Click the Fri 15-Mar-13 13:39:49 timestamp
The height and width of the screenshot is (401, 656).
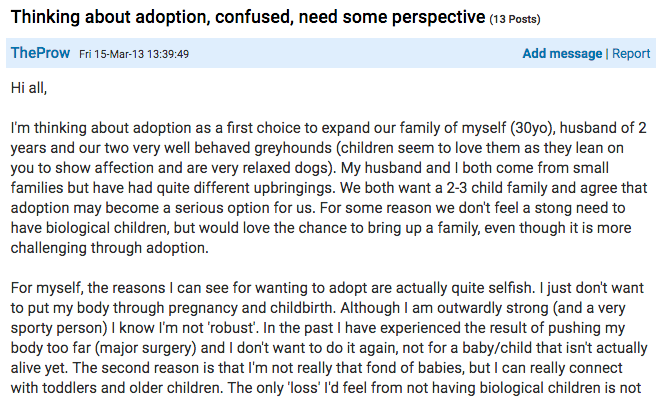point(134,54)
